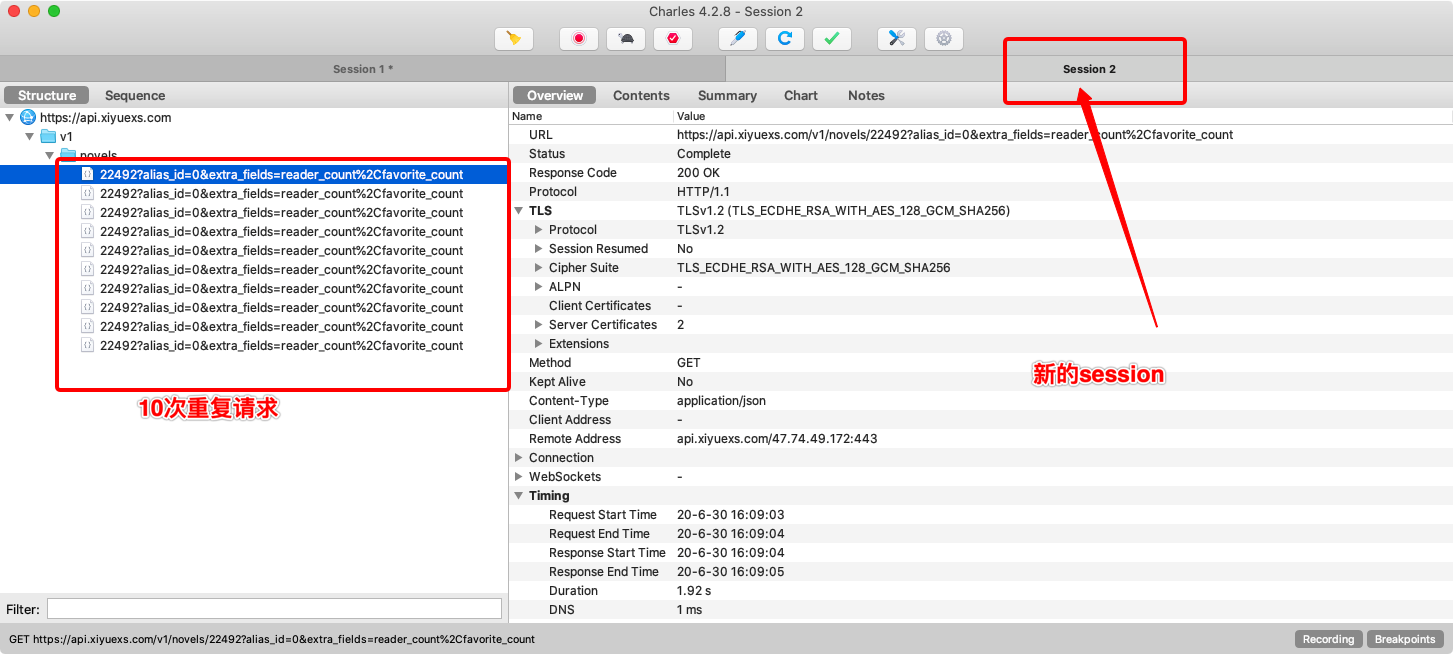Click the Recording status button
1453x654 pixels.
tap(1328, 639)
